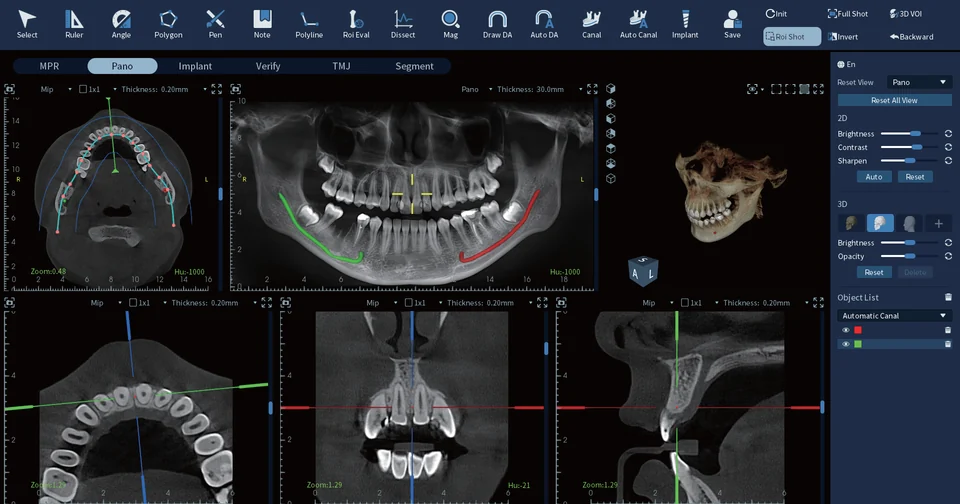Click the Implant toolbar icon
Image resolution: width=960 pixels, height=504 pixels.
[x=685, y=24]
